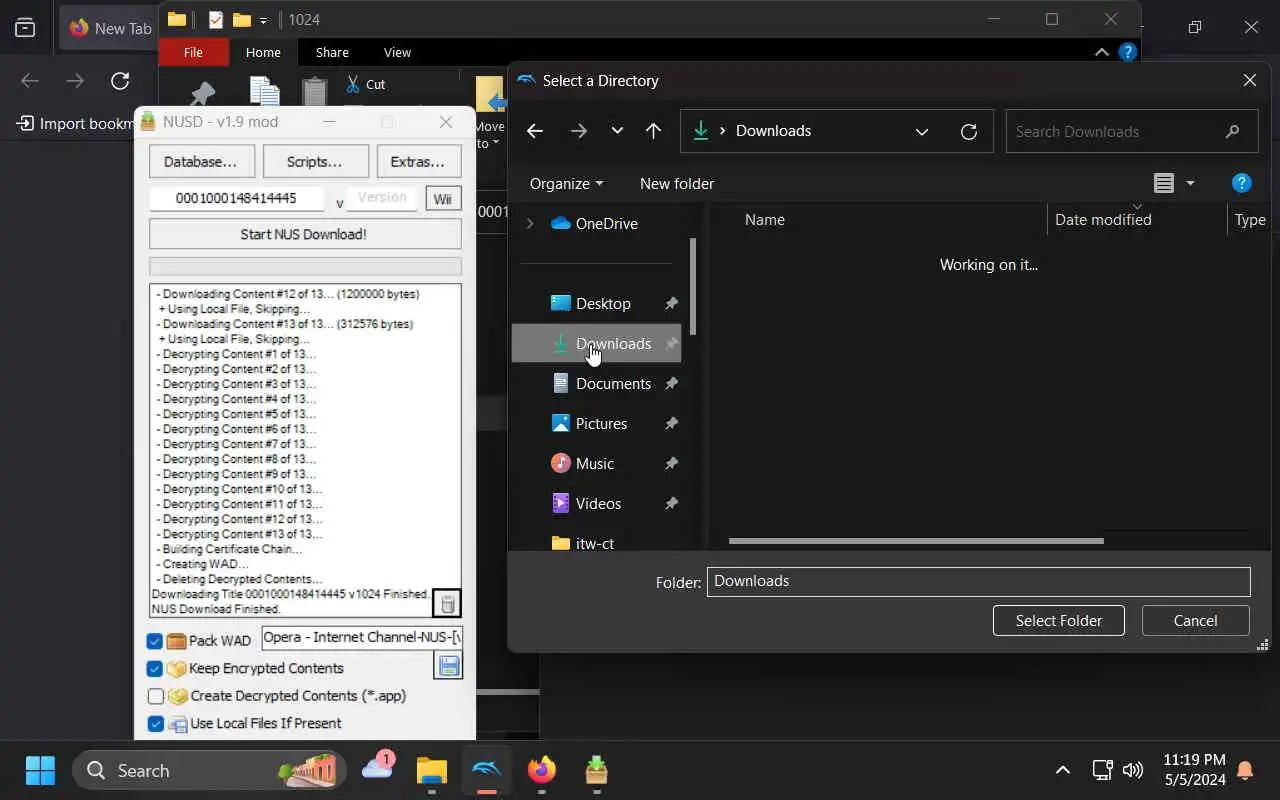Screen dimensions: 1280x800
Task: Cancel the Select a Directory dialog
Action: (x=1195, y=620)
